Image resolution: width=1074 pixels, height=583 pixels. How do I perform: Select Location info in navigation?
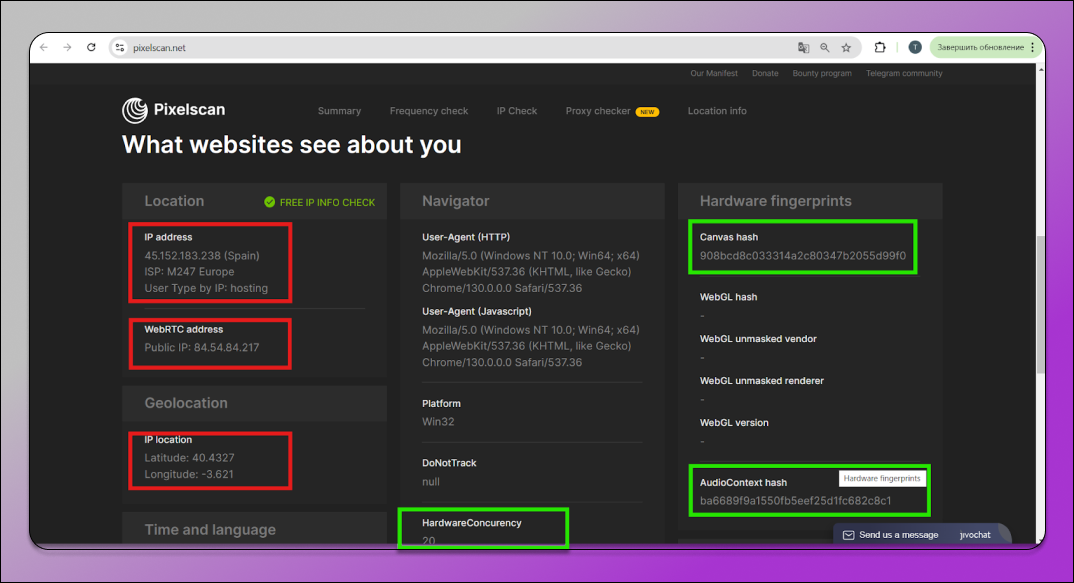pos(717,111)
